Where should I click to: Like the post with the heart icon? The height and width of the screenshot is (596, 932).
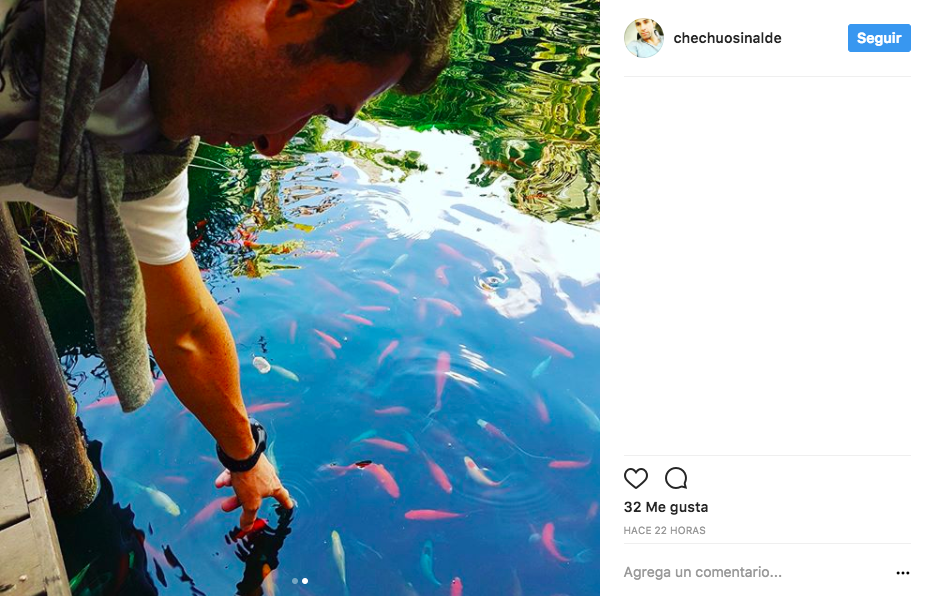pos(636,478)
